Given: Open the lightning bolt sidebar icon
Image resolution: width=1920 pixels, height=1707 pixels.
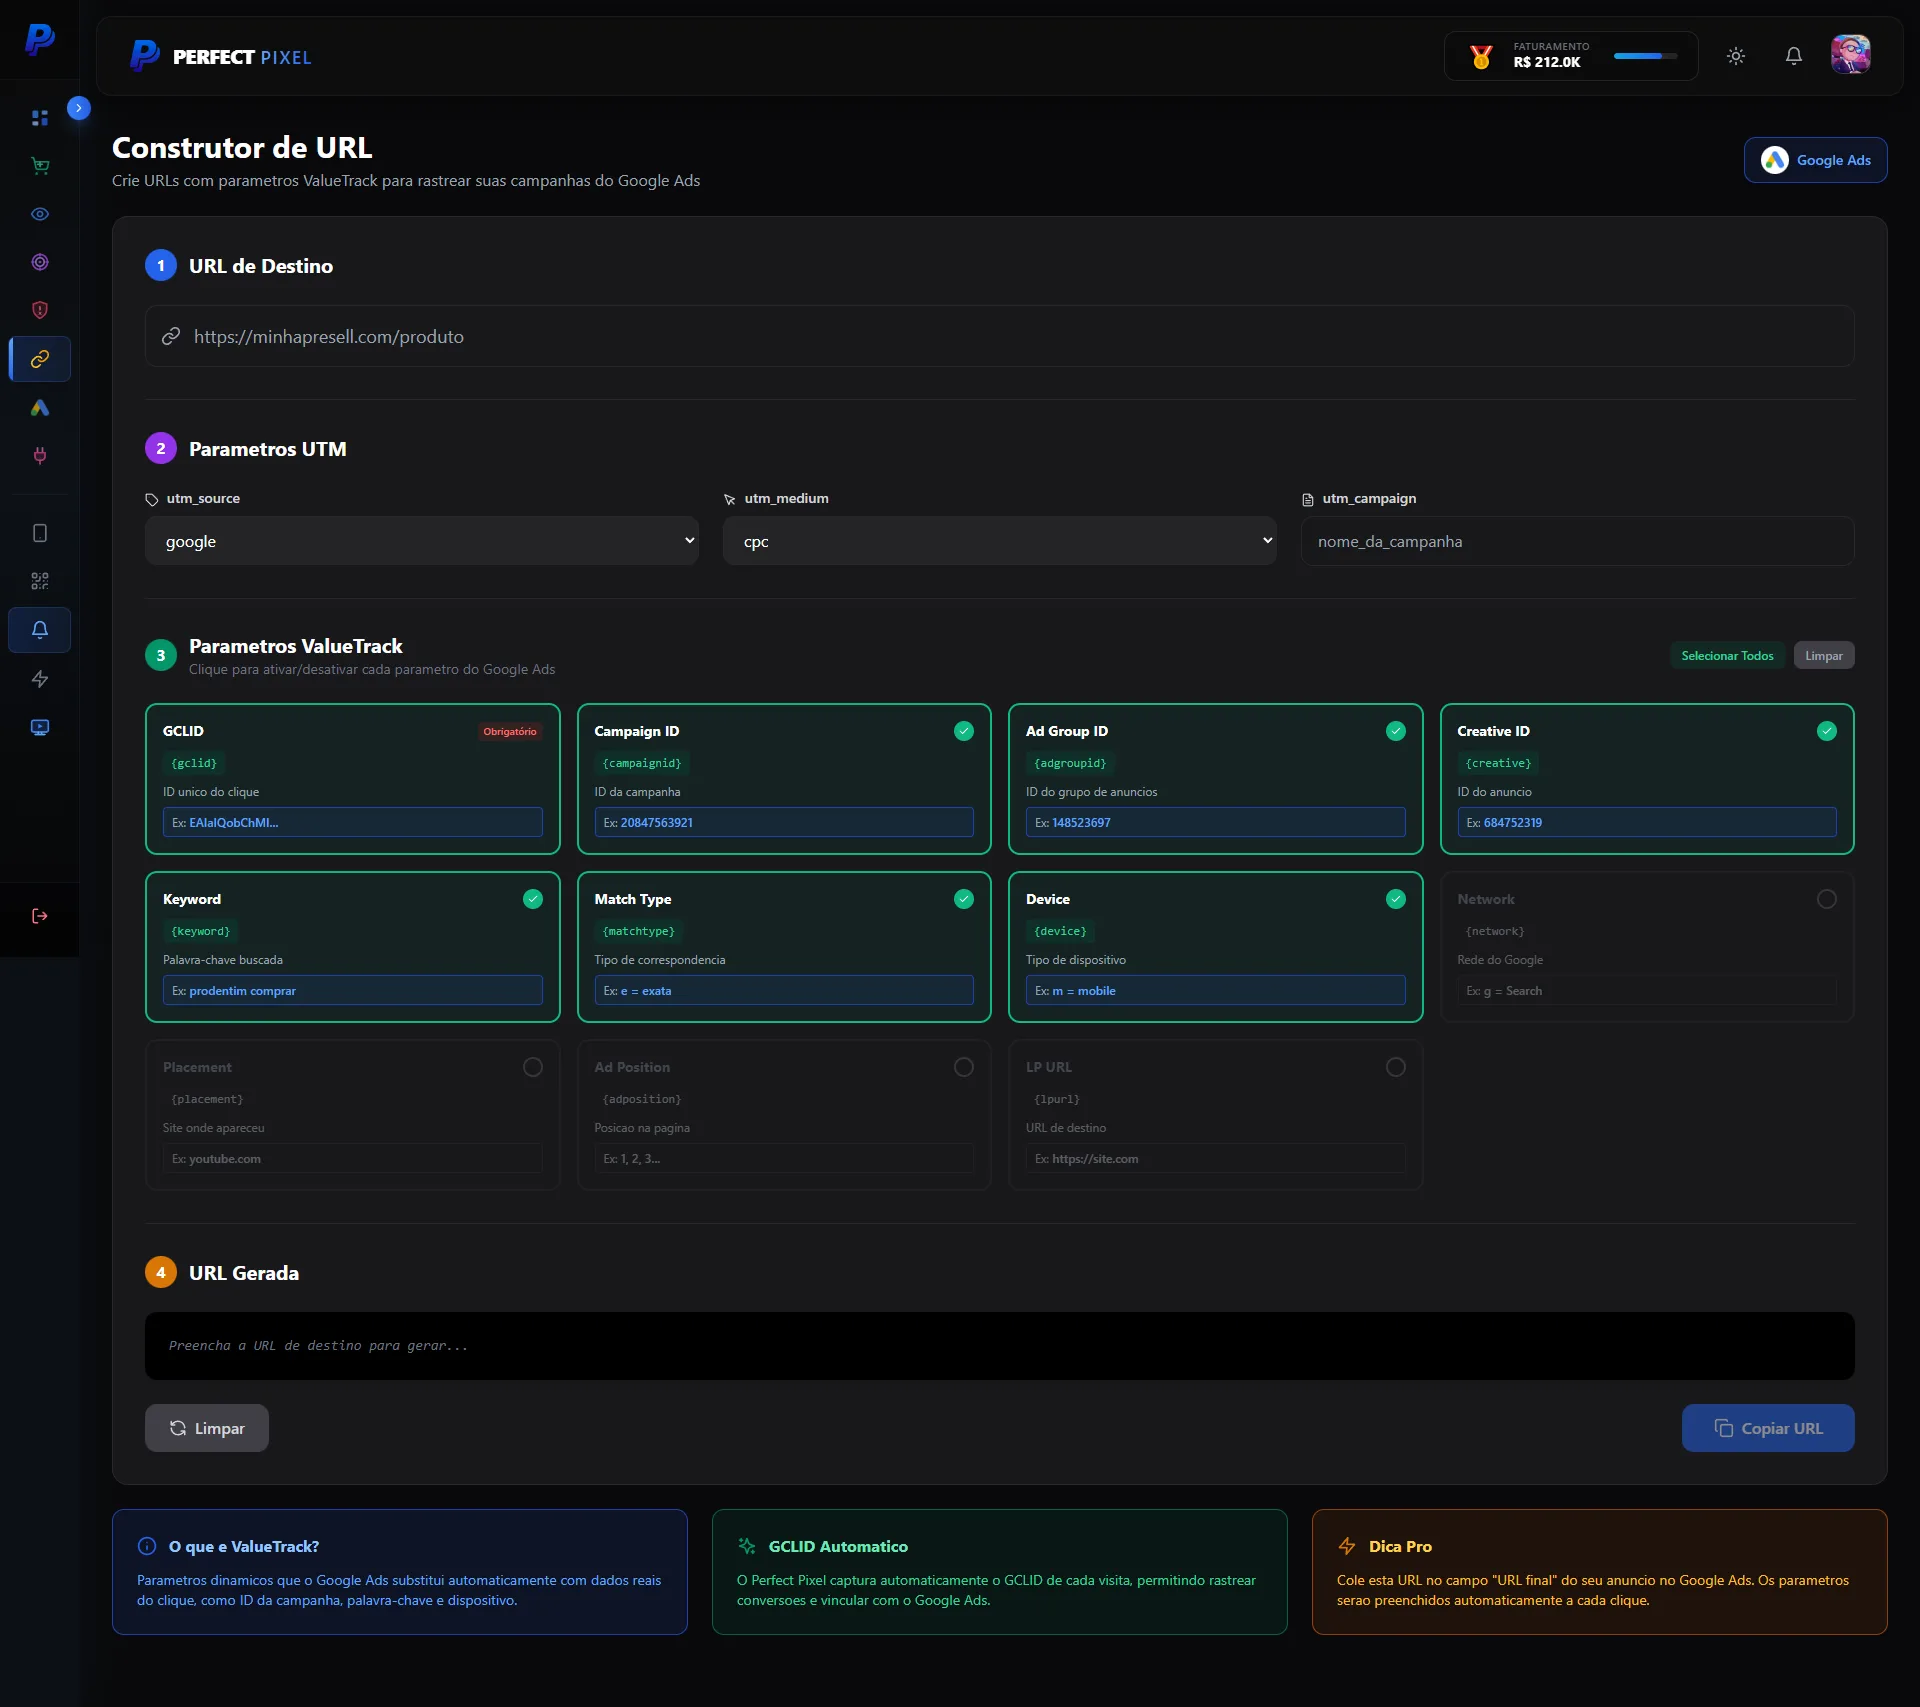Looking at the screenshot, I should [40, 679].
